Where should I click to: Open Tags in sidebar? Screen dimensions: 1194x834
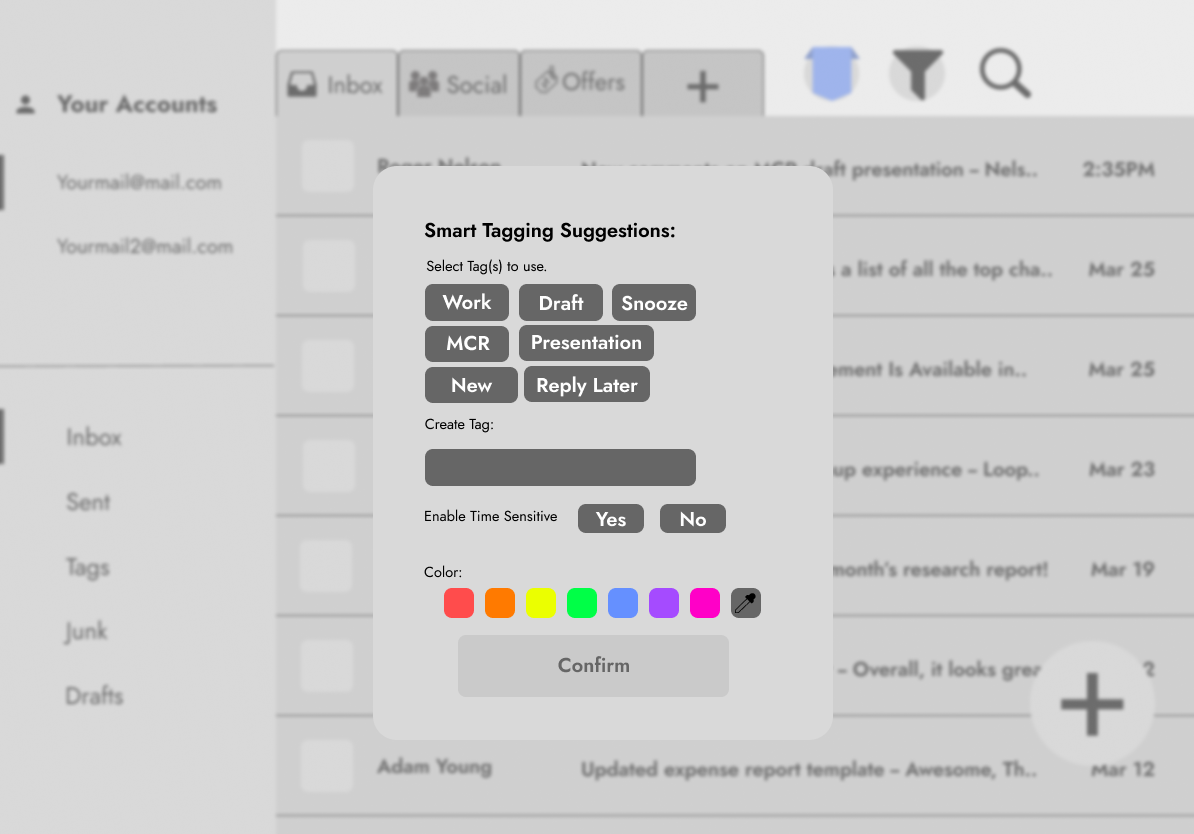tap(88, 567)
